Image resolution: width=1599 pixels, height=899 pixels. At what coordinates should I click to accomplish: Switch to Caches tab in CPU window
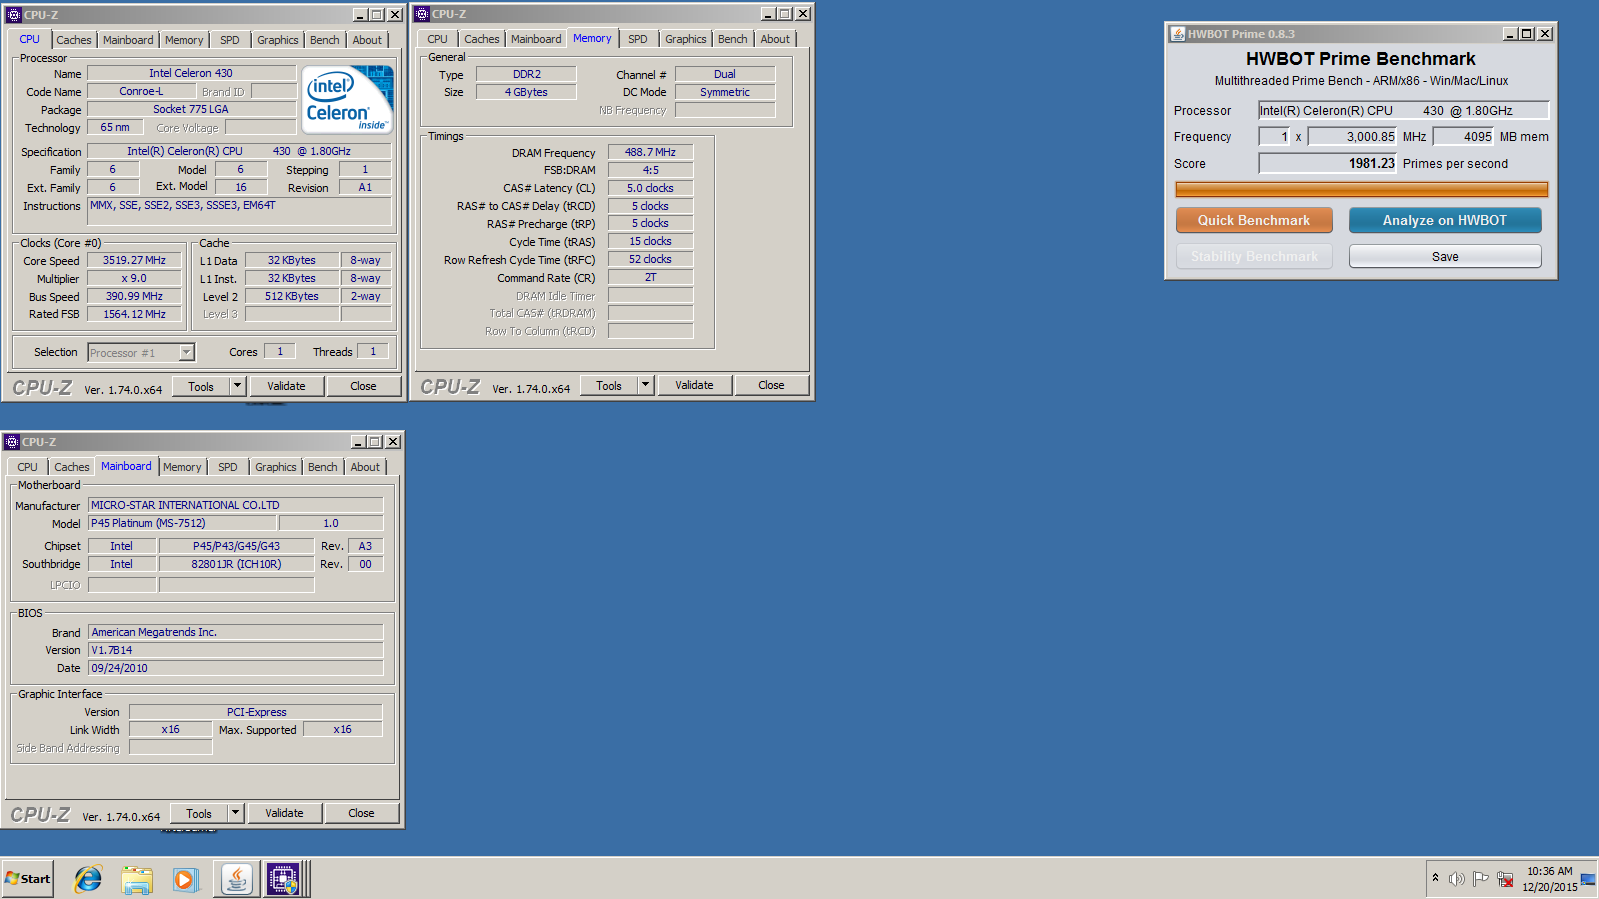pyautogui.click(x=74, y=40)
